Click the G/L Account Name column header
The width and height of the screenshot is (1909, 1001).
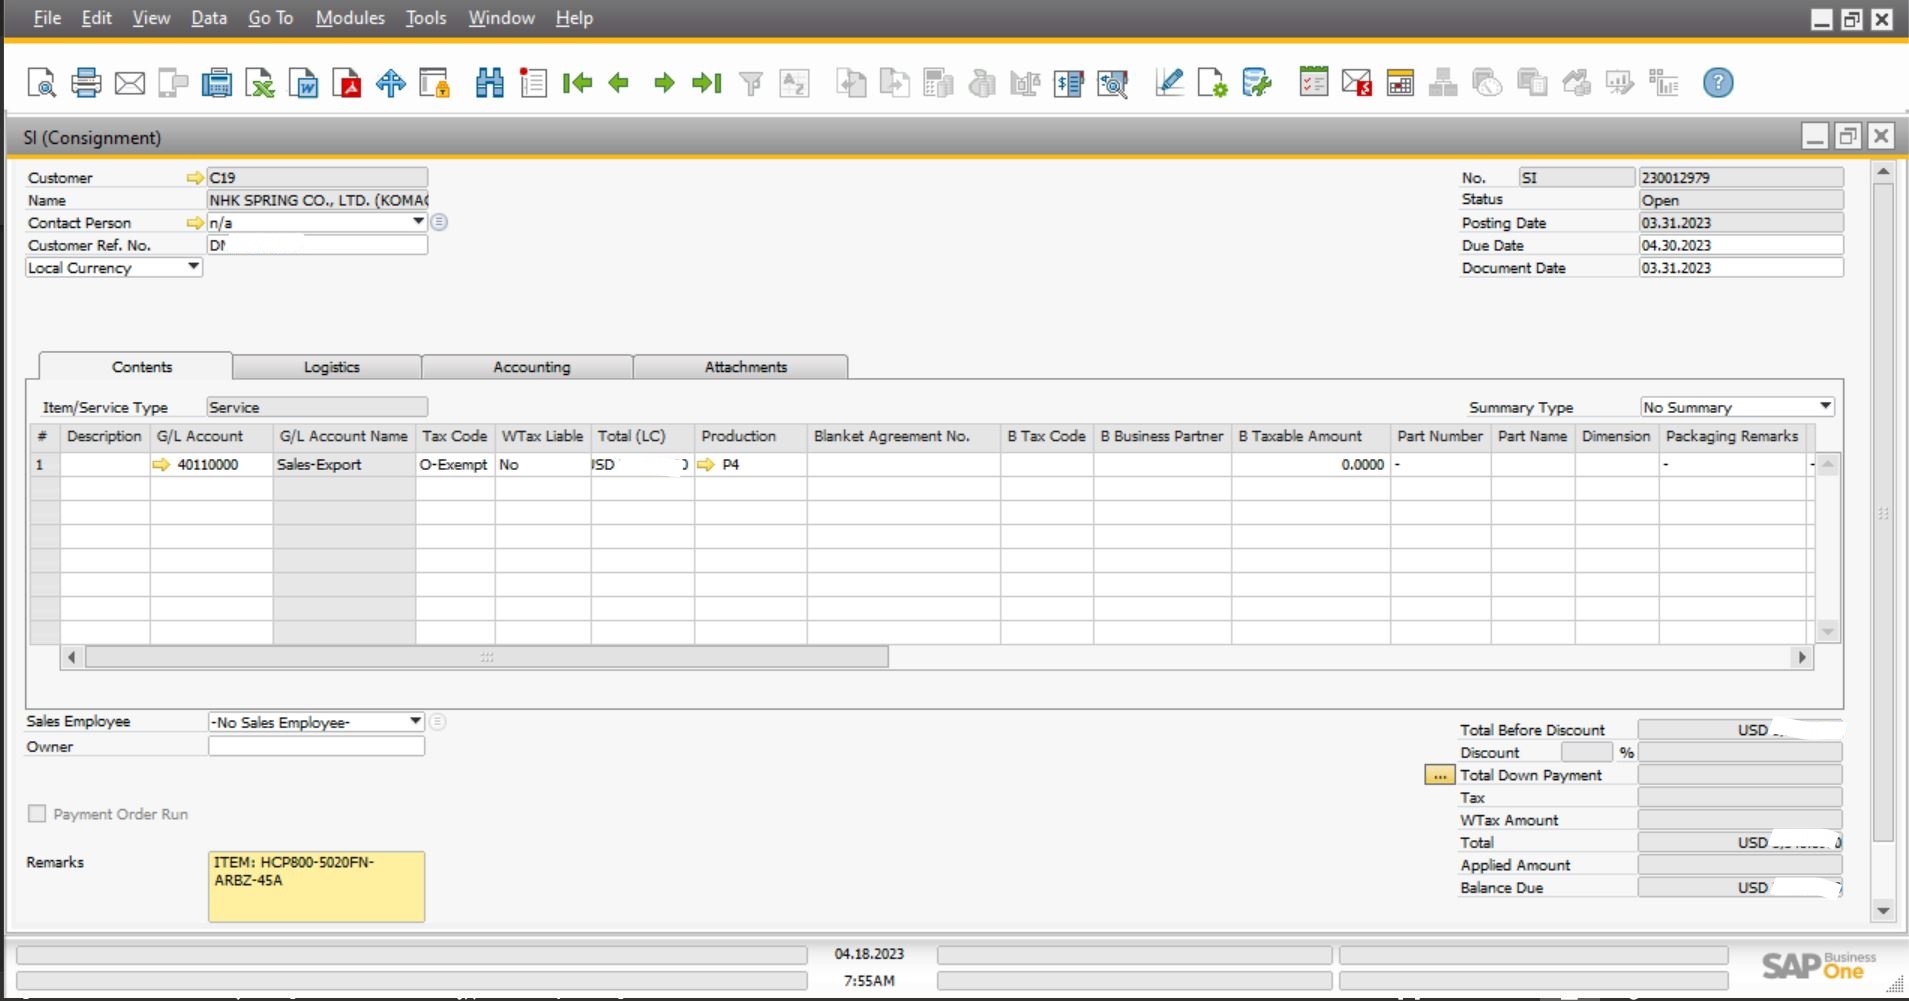pyautogui.click(x=344, y=436)
